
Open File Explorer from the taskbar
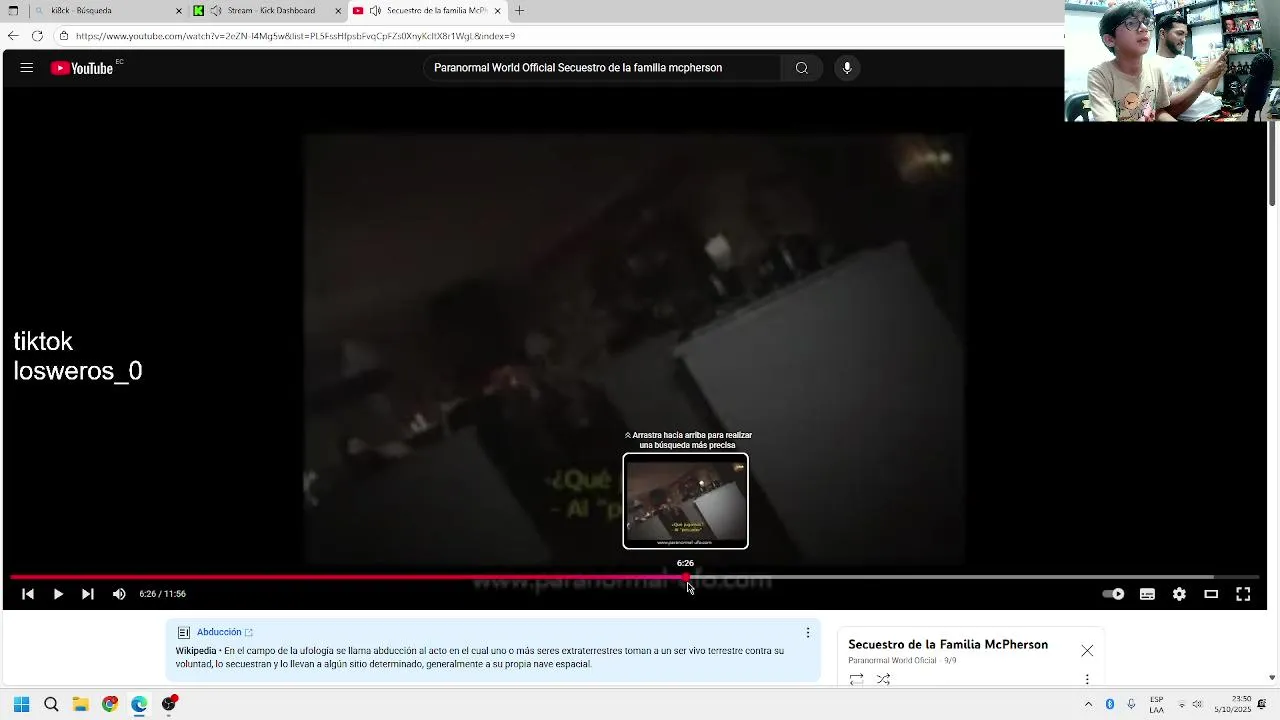pyautogui.click(x=80, y=704)
